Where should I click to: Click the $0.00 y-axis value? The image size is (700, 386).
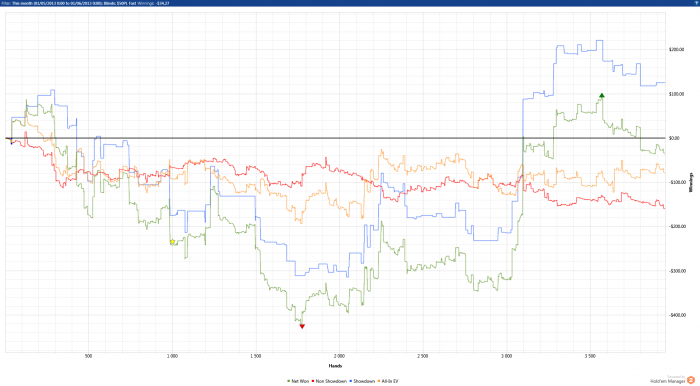[x=674, y=138]
